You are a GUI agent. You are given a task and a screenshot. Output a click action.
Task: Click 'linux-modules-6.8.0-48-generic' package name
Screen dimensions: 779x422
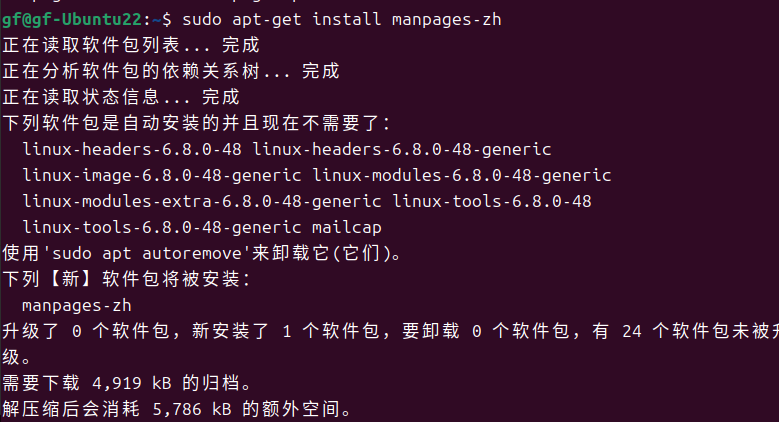[x=462, y=175]
